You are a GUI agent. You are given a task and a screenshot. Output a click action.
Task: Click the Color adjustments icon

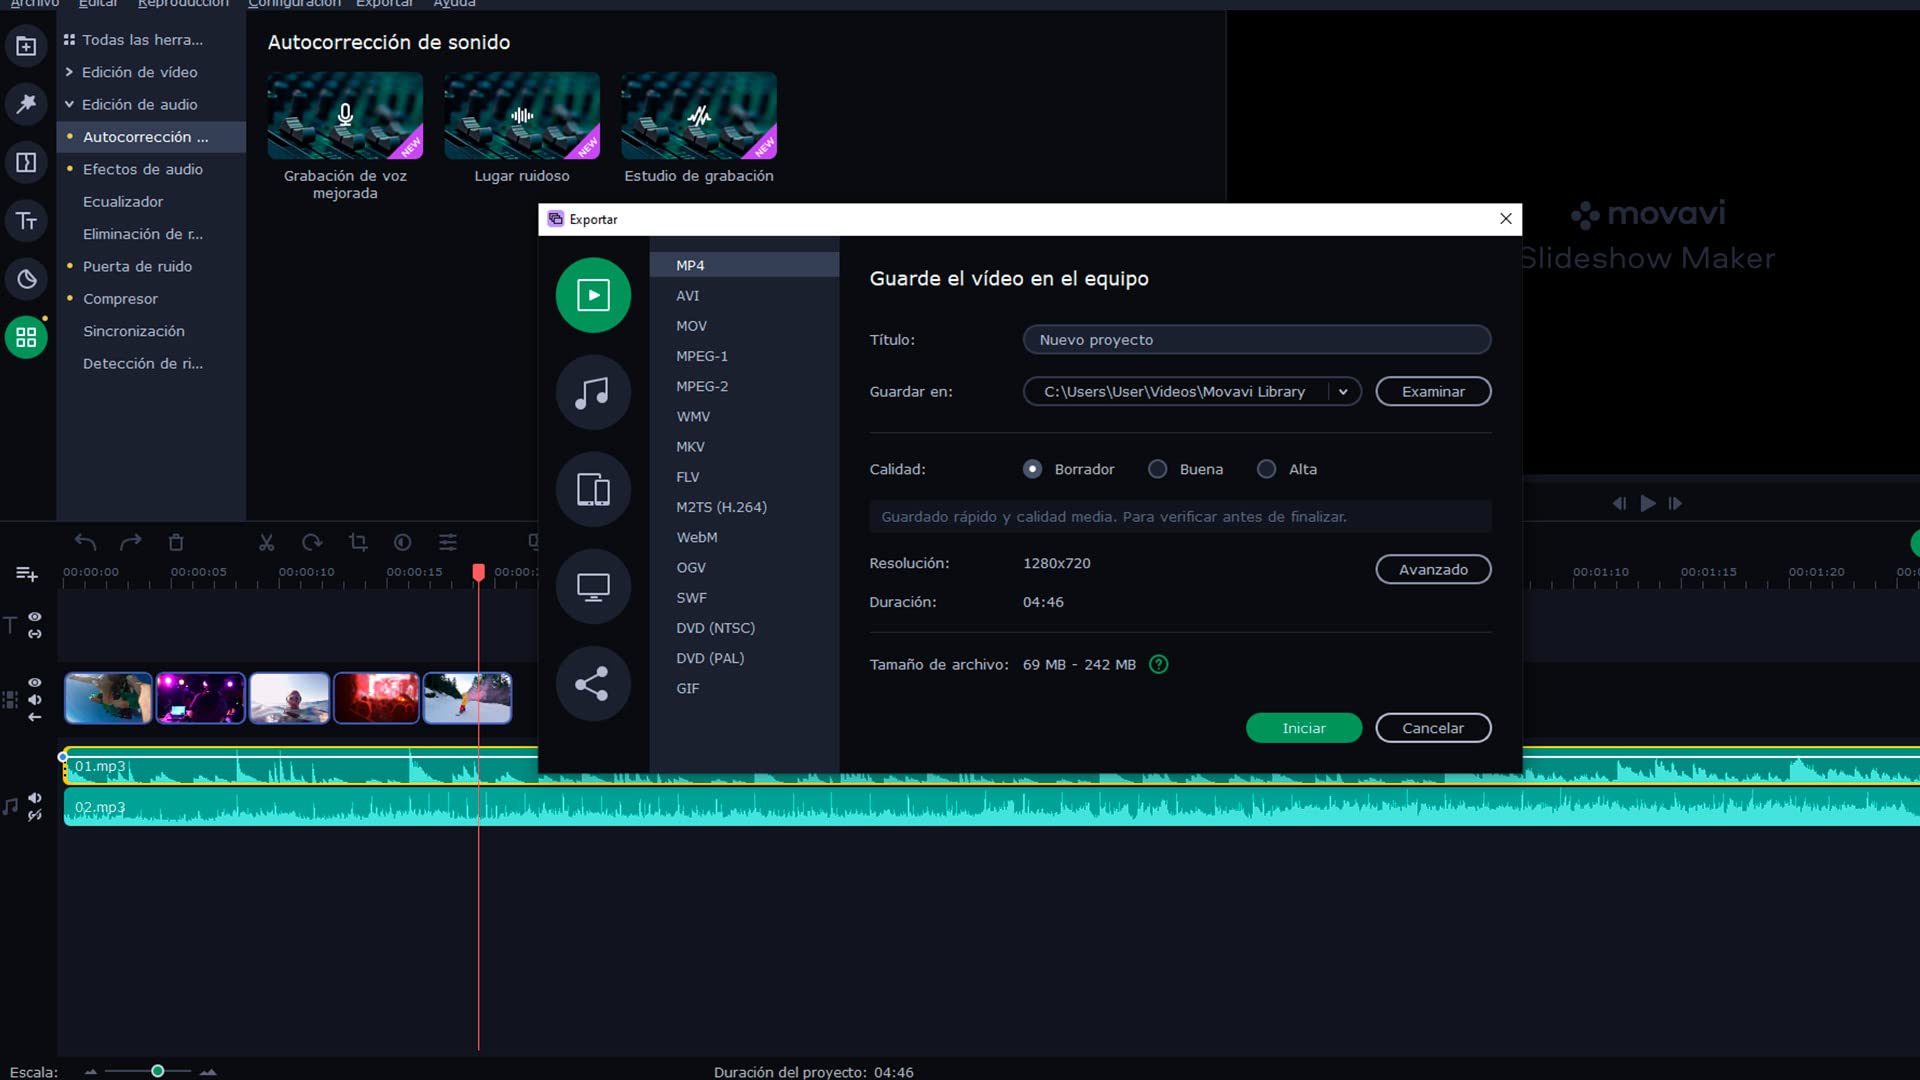coord(402,542)
